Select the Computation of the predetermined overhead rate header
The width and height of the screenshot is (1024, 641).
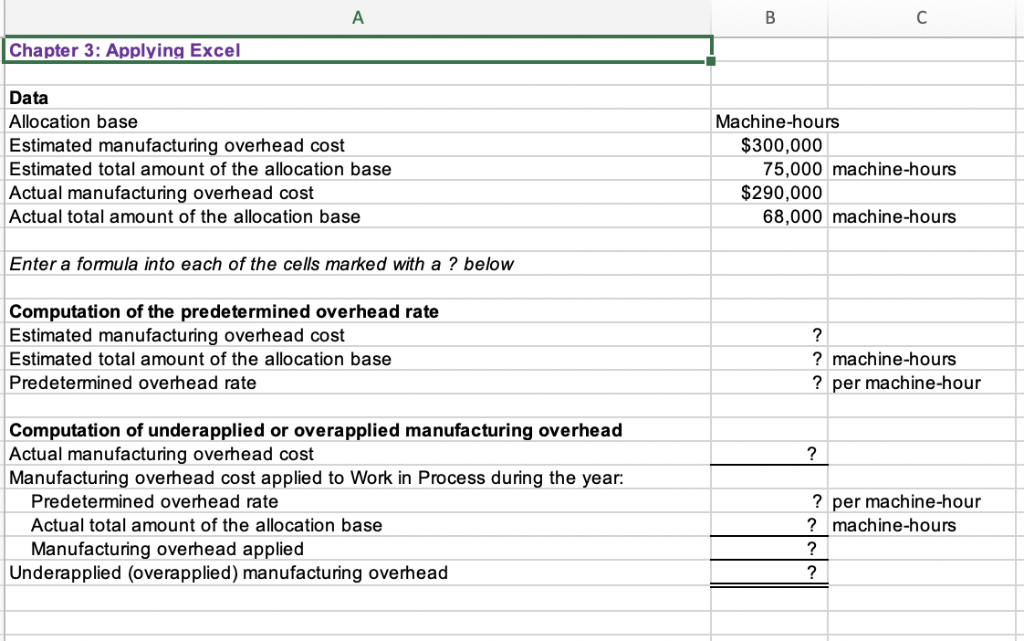pos(357,311)
